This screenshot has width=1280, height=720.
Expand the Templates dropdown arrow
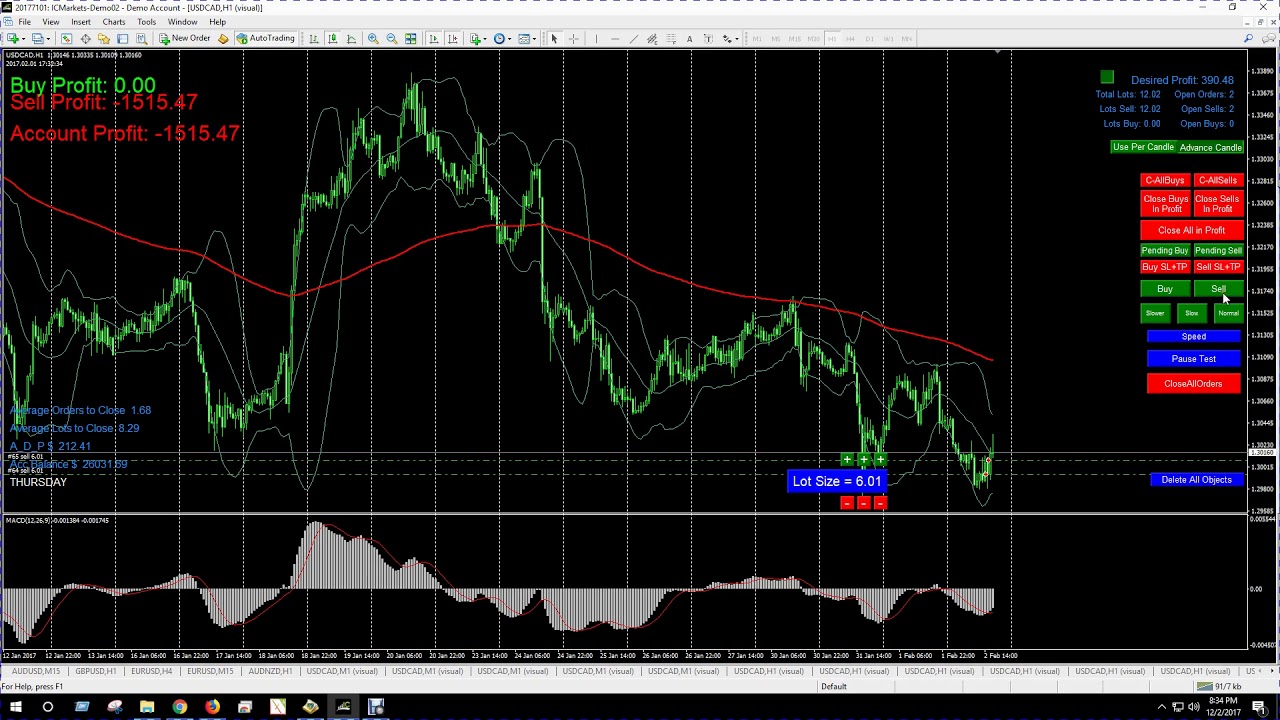point(535,38)
